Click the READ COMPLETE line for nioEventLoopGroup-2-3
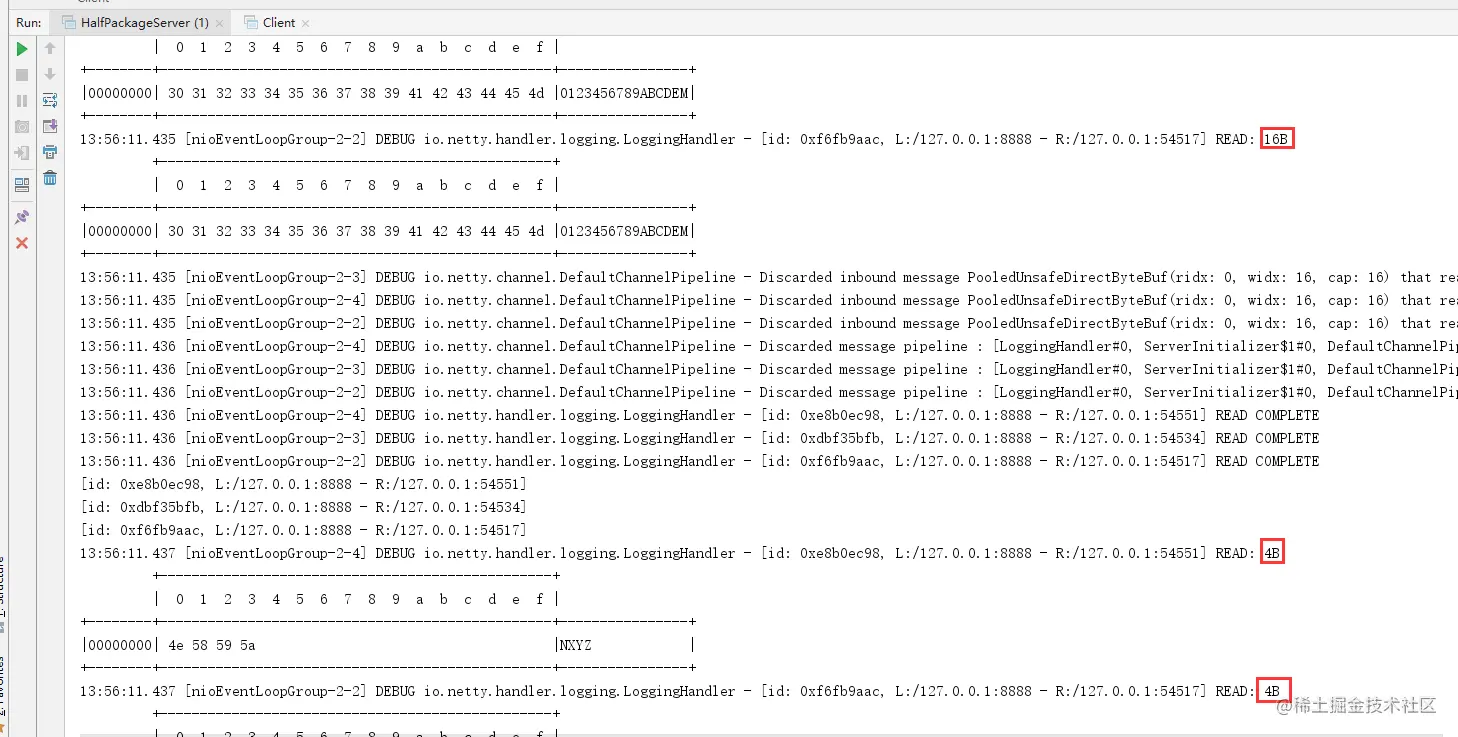1458x737 pixels. pos(700,438)
